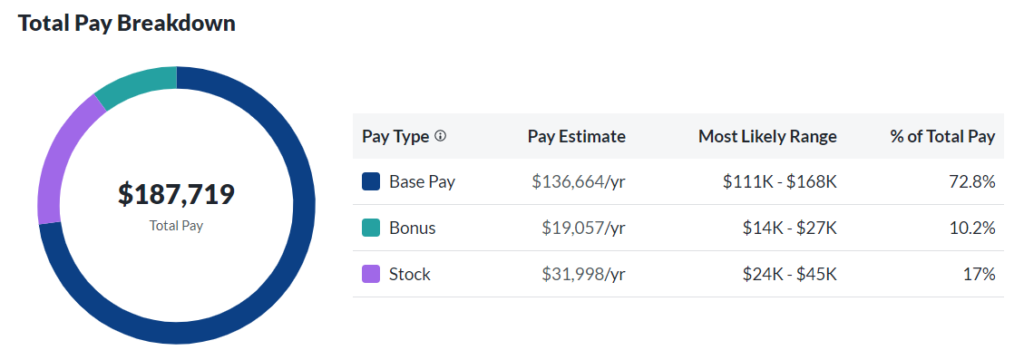The height and width of the screenshot is (360, 1024).
Task: Click the teal Bonus donut segment
Action: tap(138, 84)
